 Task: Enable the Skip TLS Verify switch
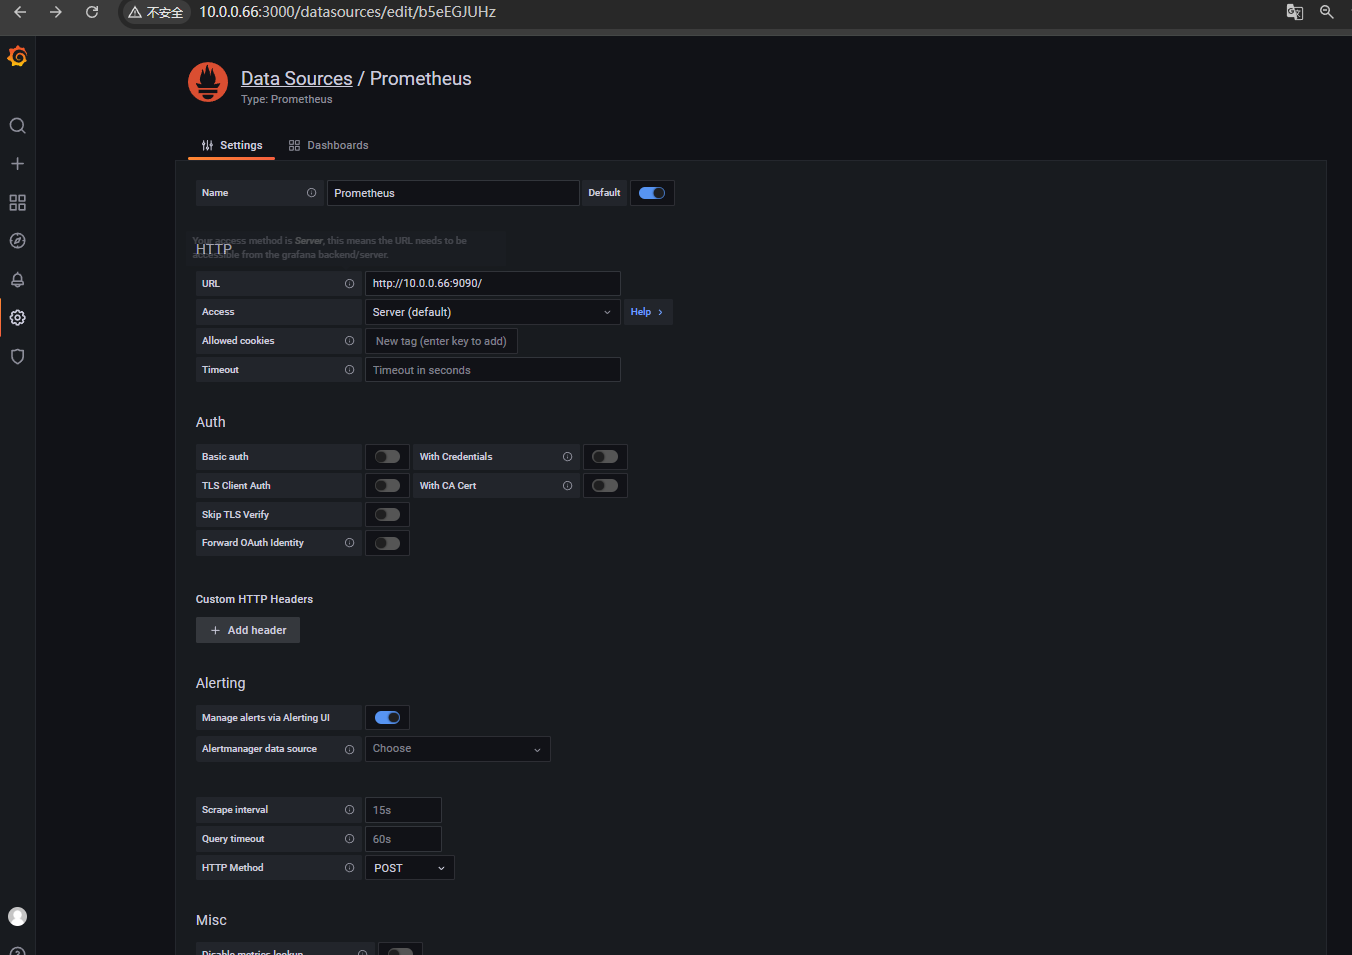pos(387,515)
